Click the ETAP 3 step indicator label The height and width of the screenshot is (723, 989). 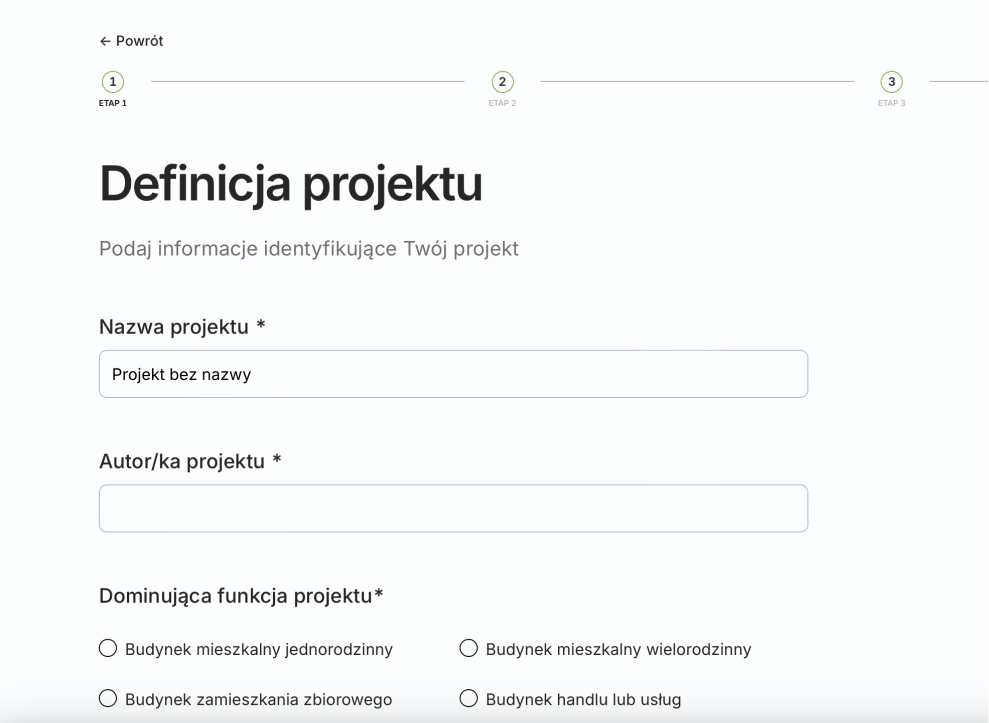coord(892,102)
